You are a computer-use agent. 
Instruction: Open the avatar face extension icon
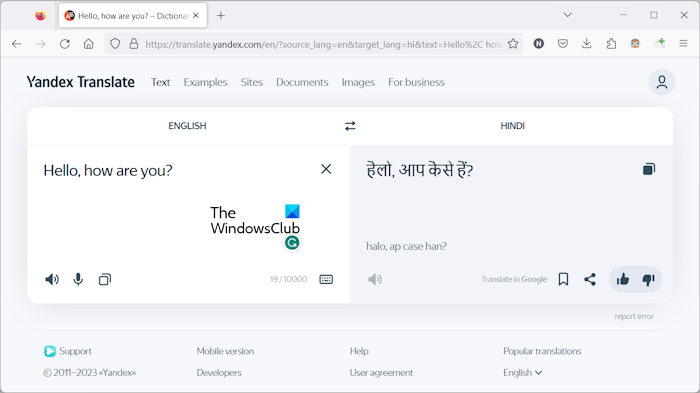point(635,43)
